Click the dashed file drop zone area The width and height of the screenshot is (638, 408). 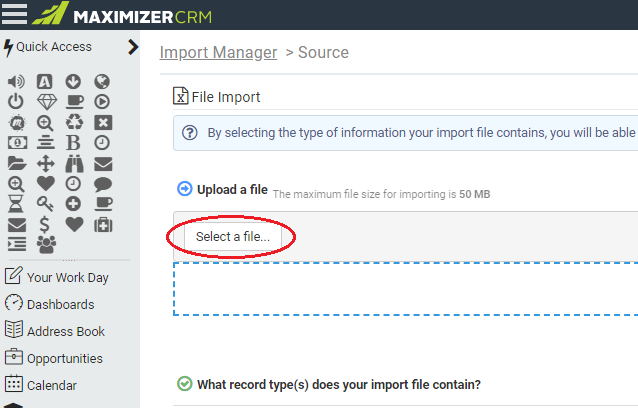[x=405, y=289]
